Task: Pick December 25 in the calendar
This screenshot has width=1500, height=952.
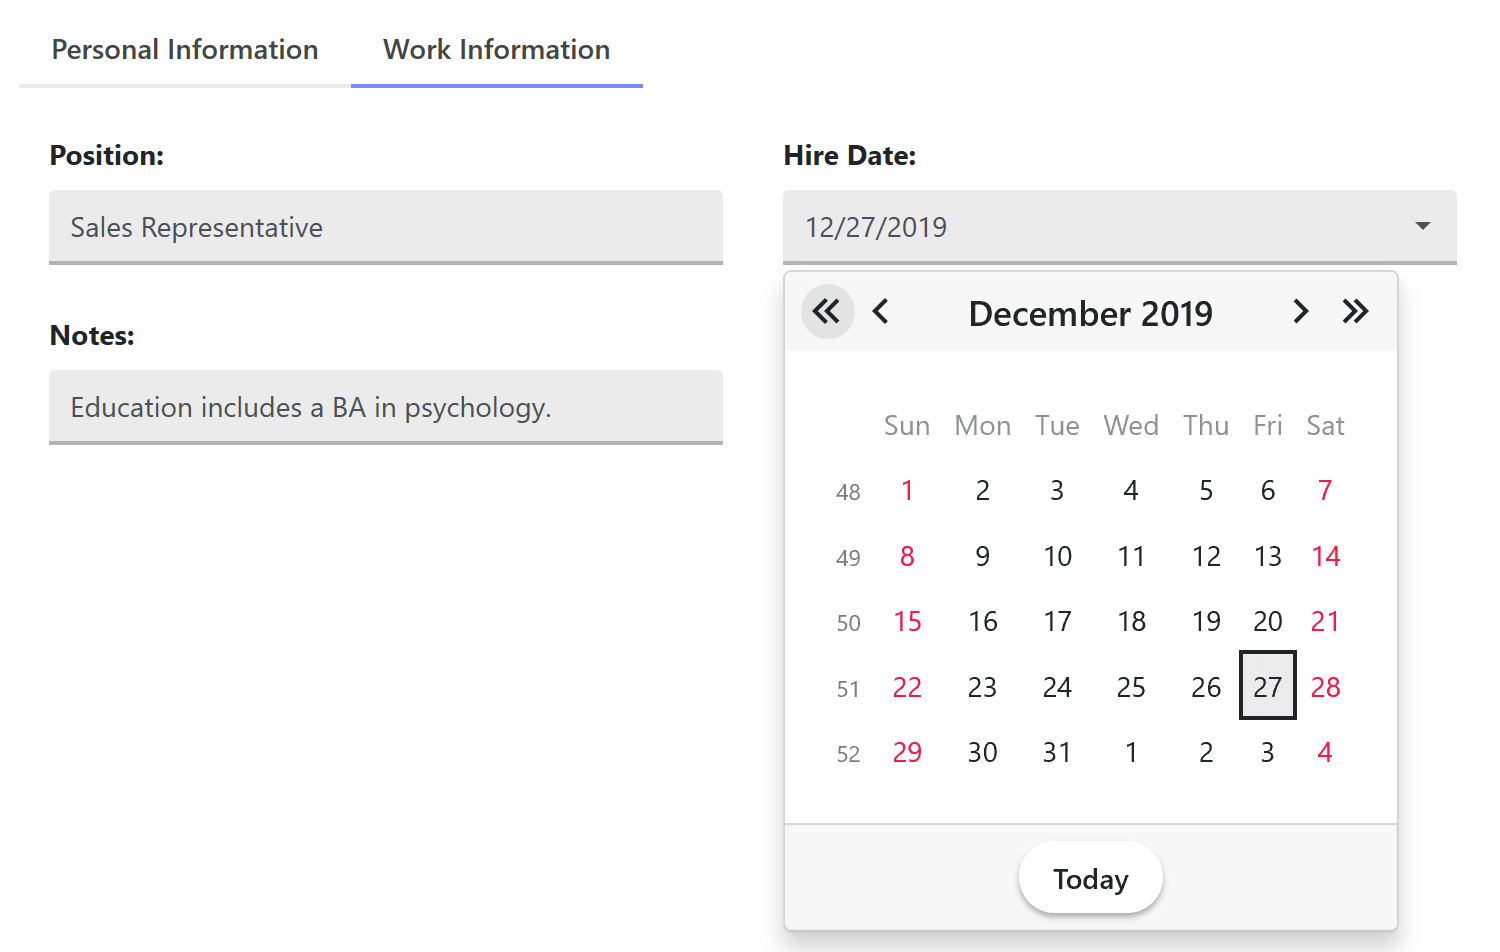Action: (1131, 687)
